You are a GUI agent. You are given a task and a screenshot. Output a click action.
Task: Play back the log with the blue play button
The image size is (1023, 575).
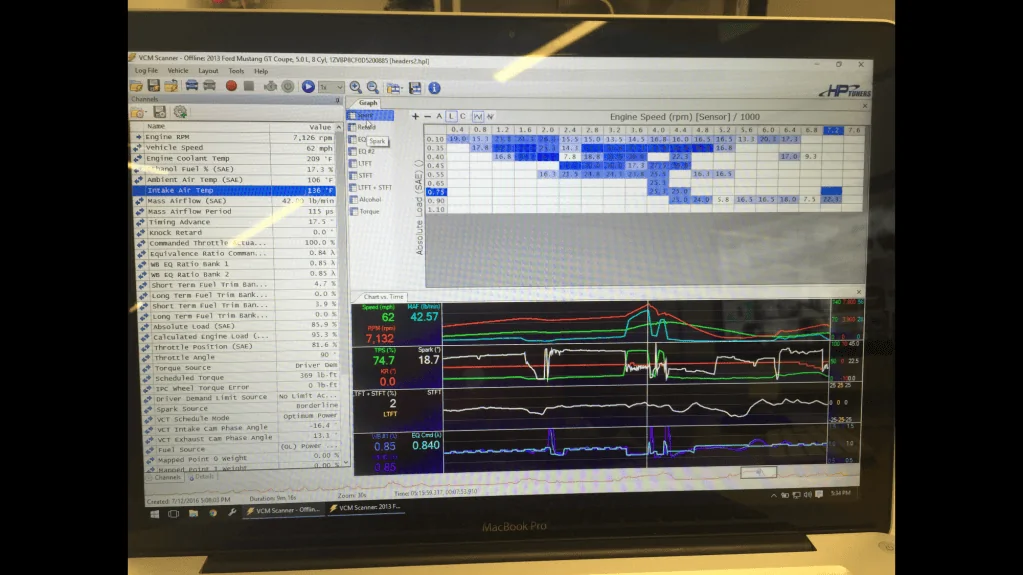(x=308, y=87)
